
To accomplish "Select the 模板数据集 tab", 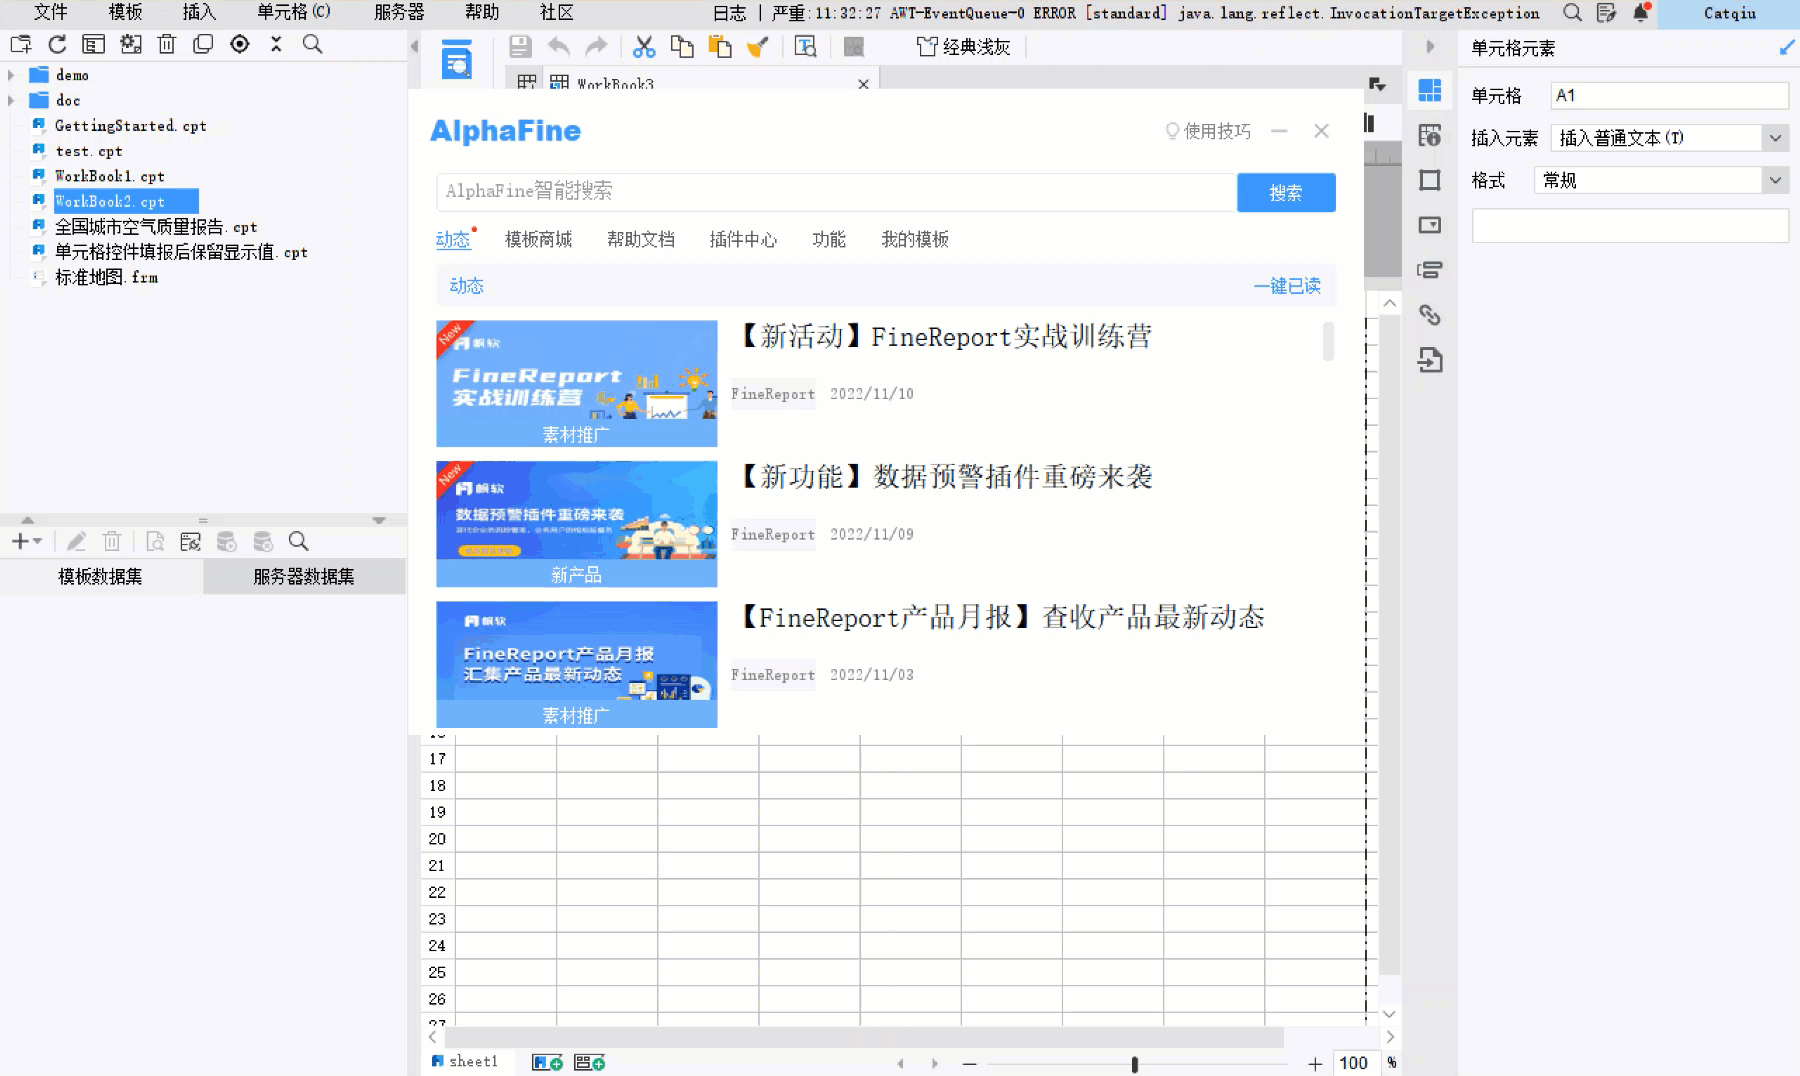I will point(101,576).
